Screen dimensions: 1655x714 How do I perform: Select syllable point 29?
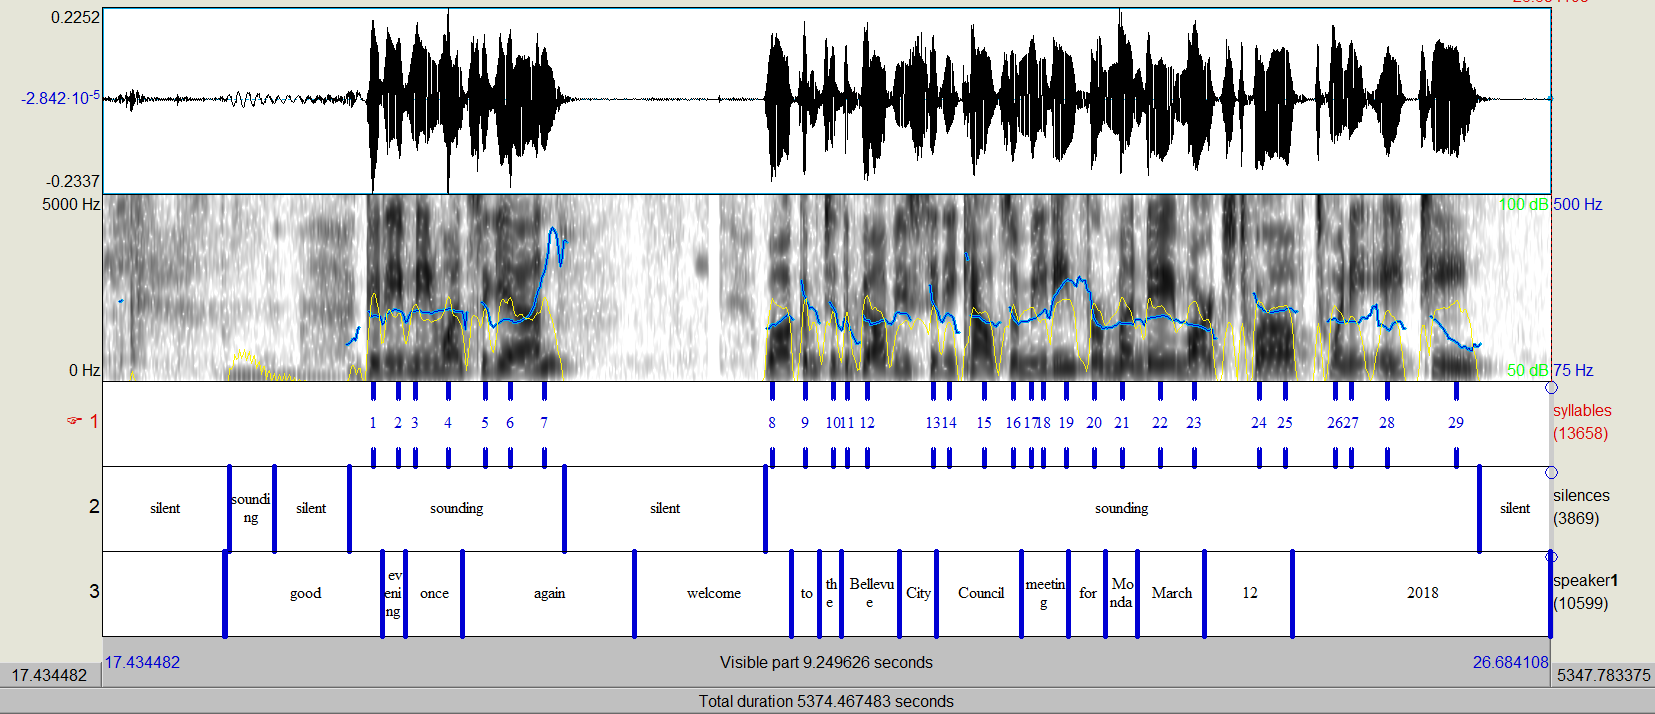[1456, 423]
